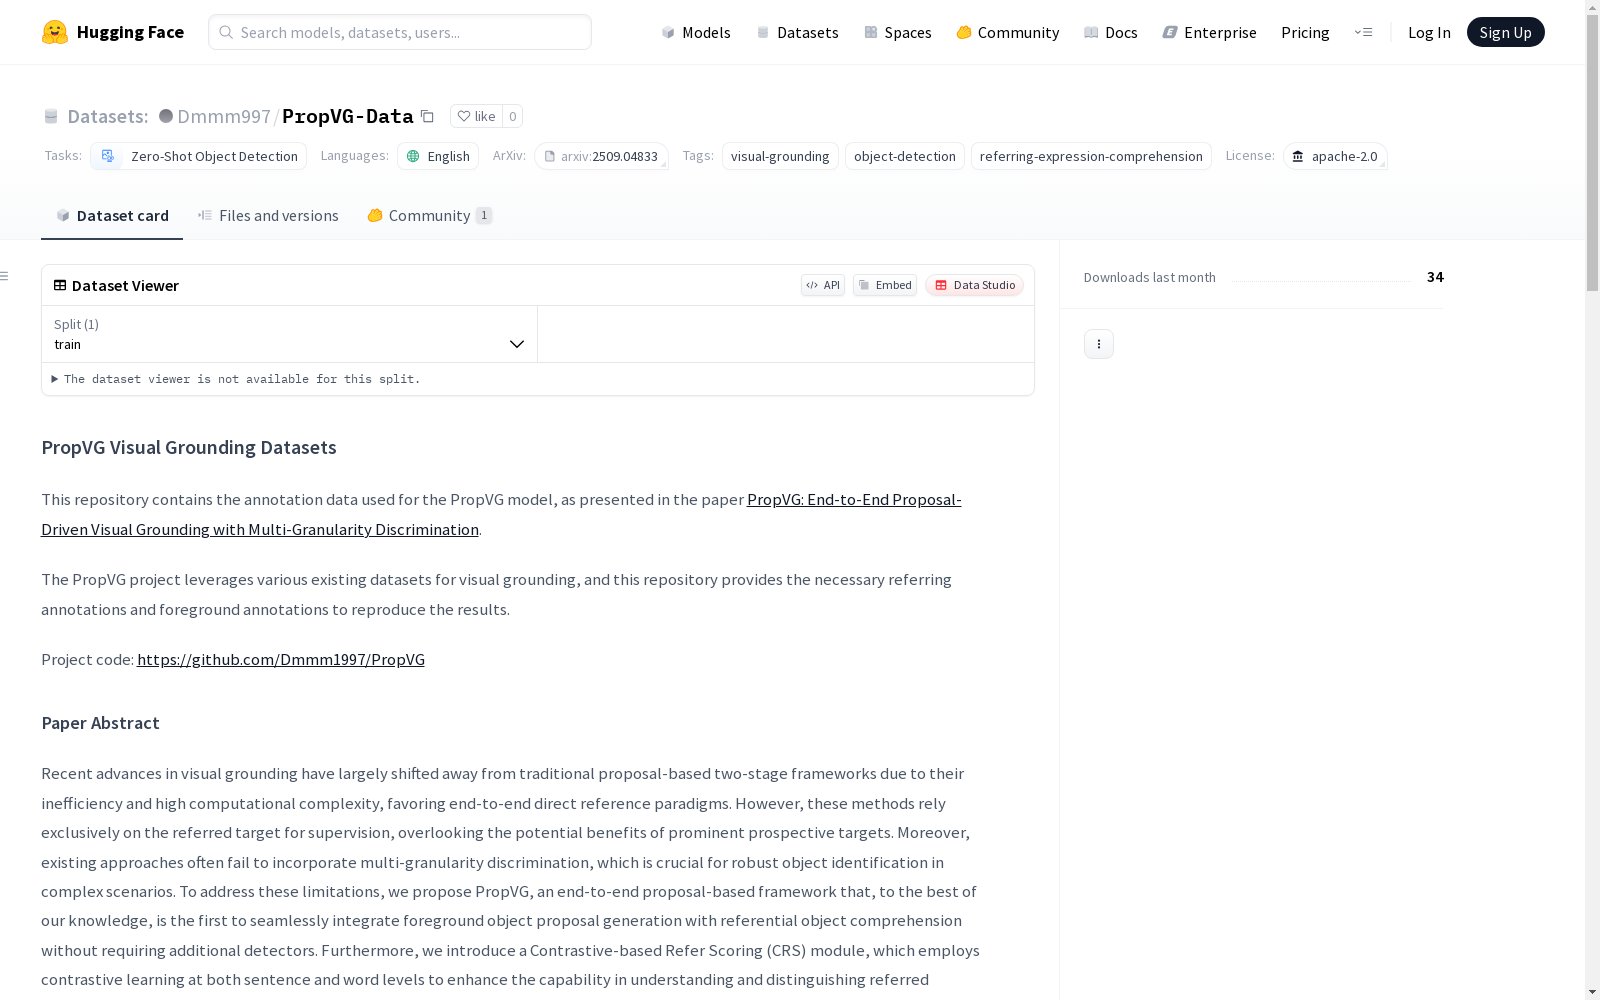Image resolution: width=1600 pixels, height=1000 pixels.
Task: Click the visual-grounding tag
Action: 780,156
